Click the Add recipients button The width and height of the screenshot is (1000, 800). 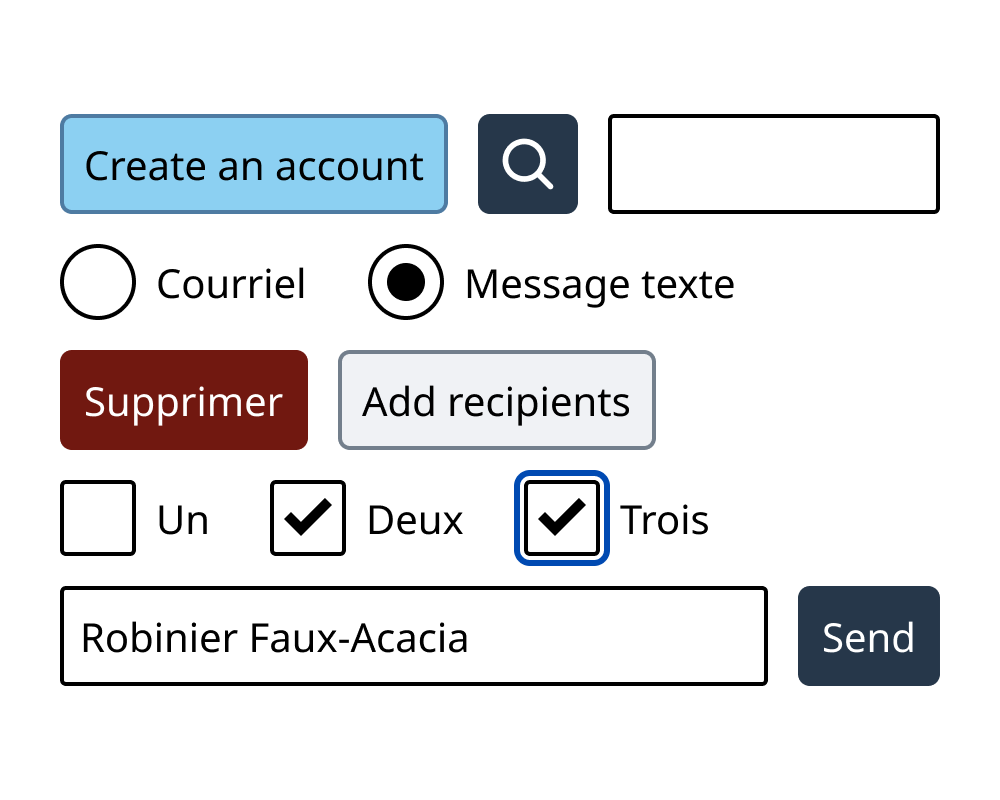coord(496,400)
